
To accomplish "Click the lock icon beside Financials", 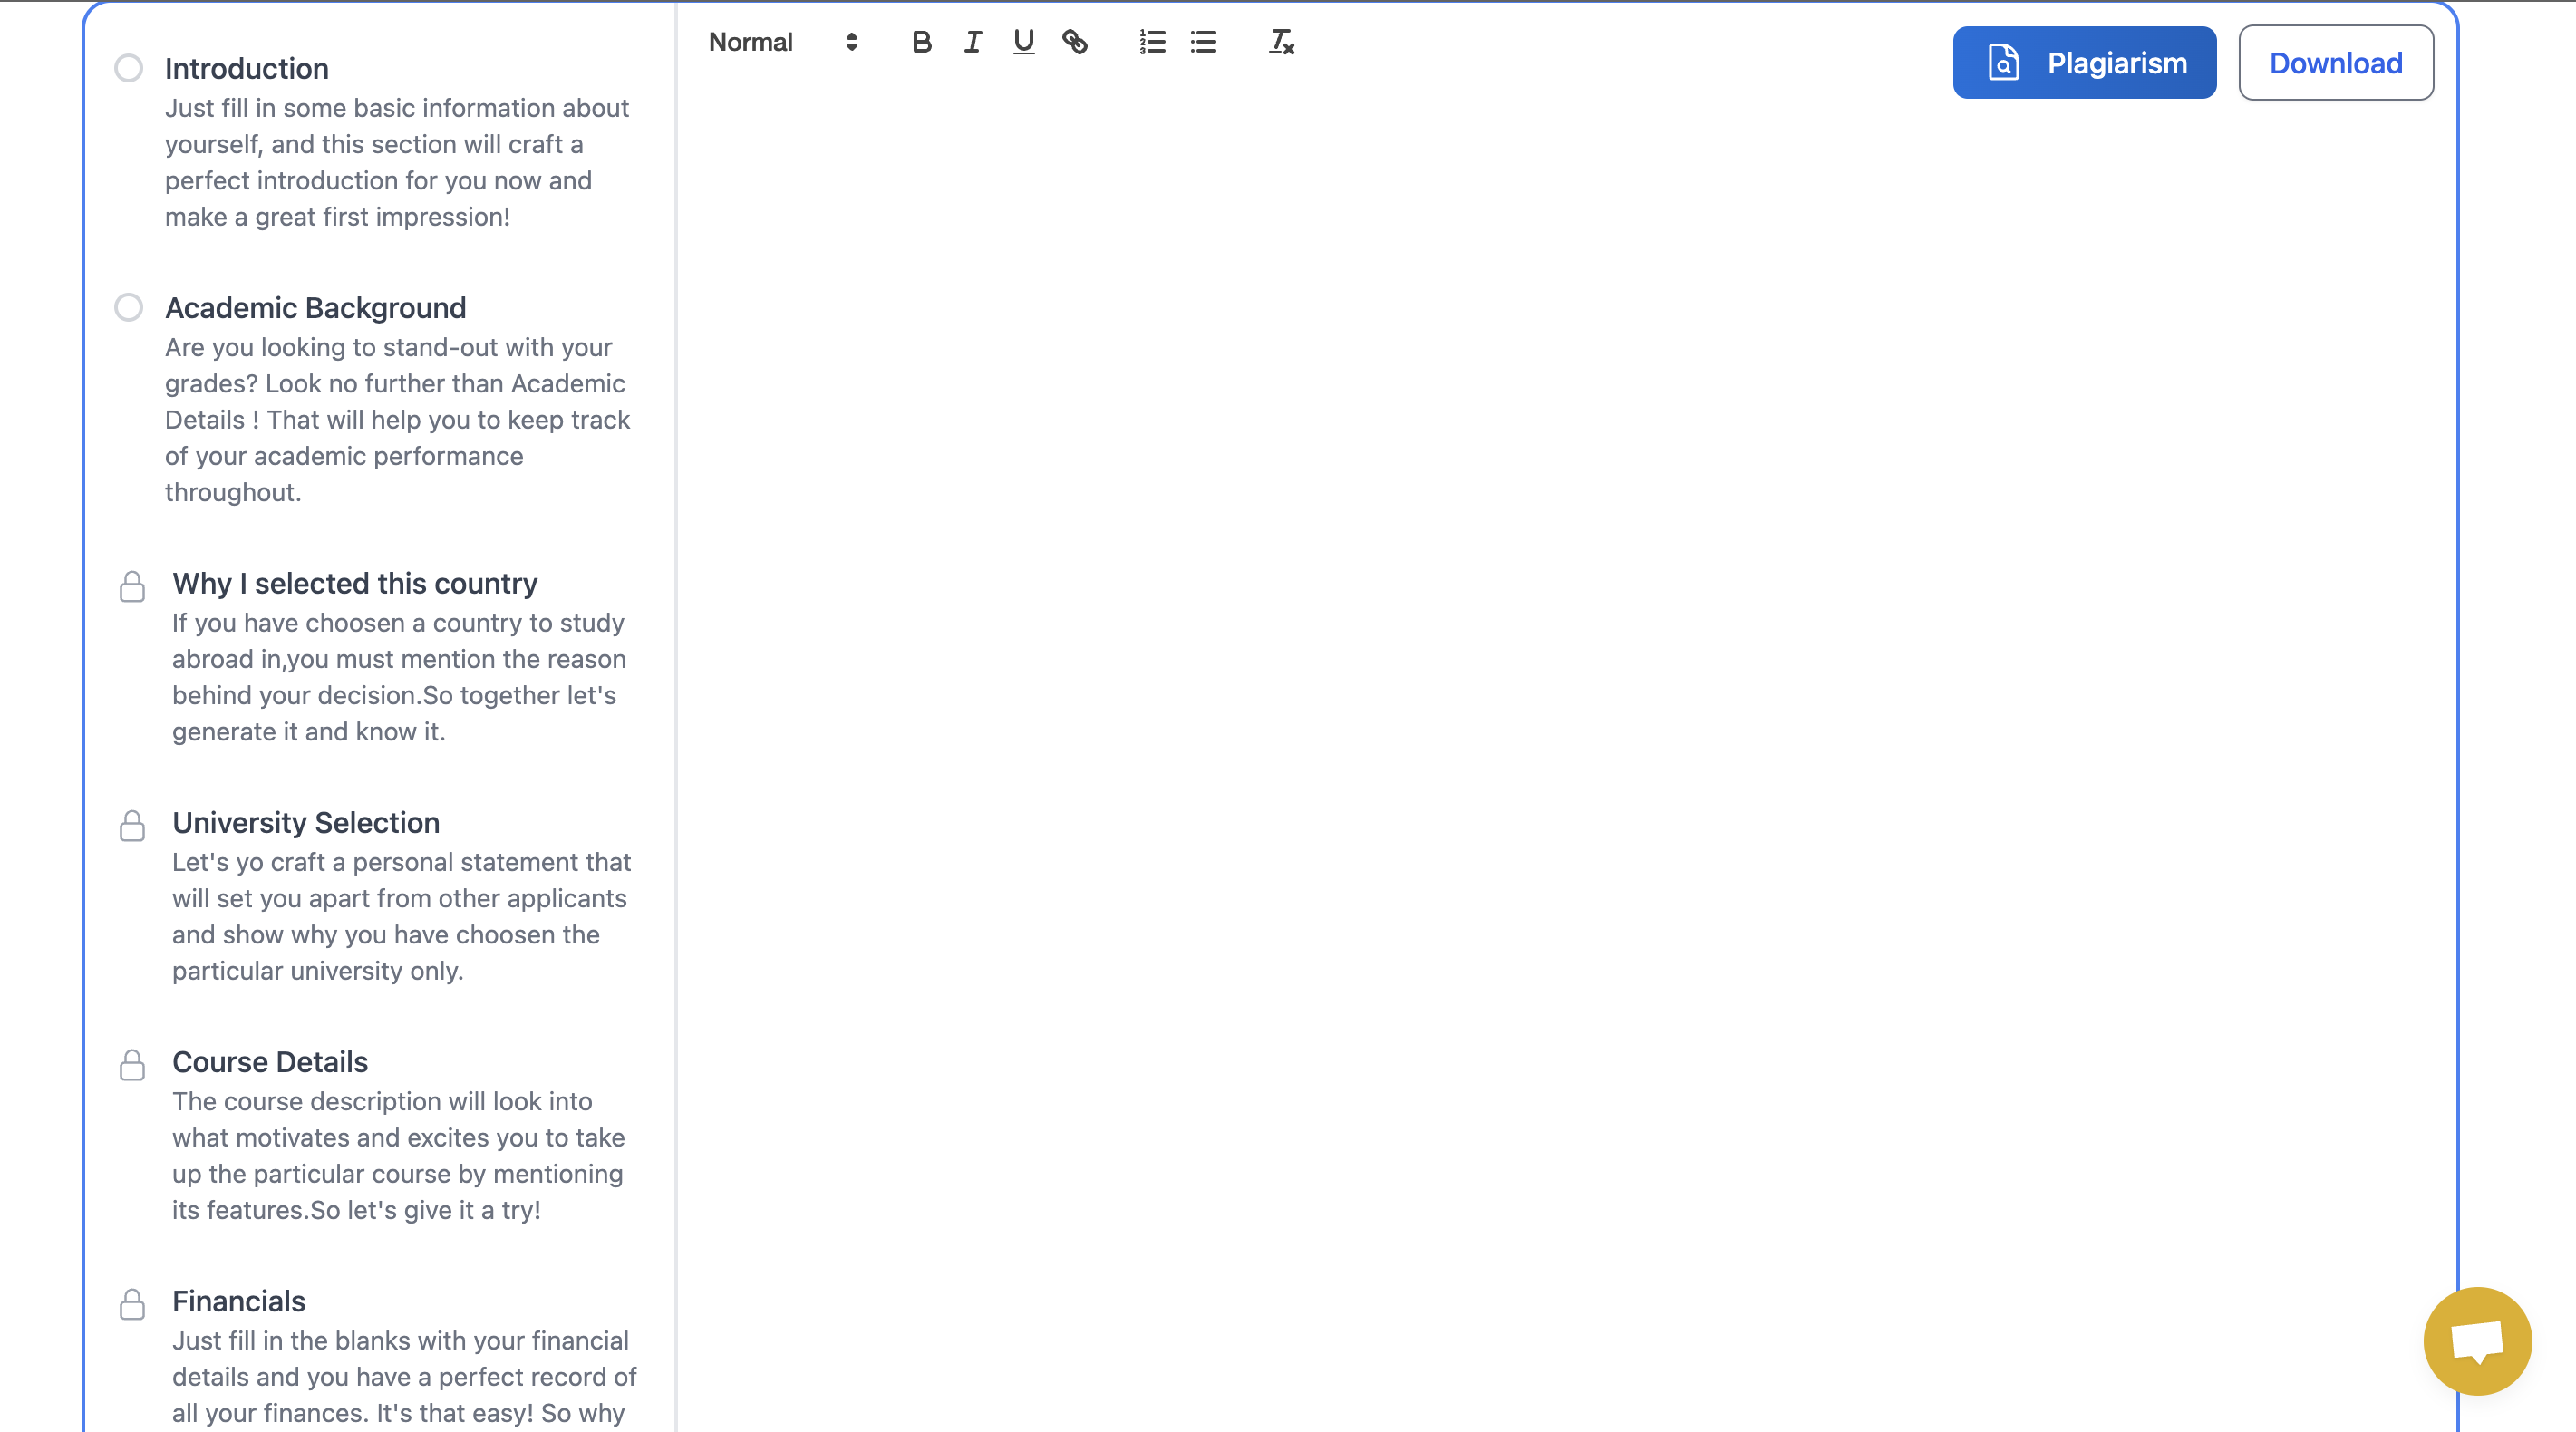I will point(132,1304).
